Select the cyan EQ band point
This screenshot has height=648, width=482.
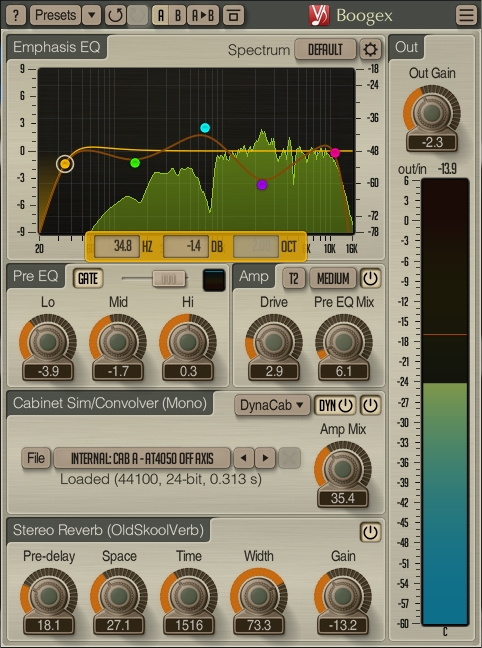pyautogui.click(x=205, y=128)
